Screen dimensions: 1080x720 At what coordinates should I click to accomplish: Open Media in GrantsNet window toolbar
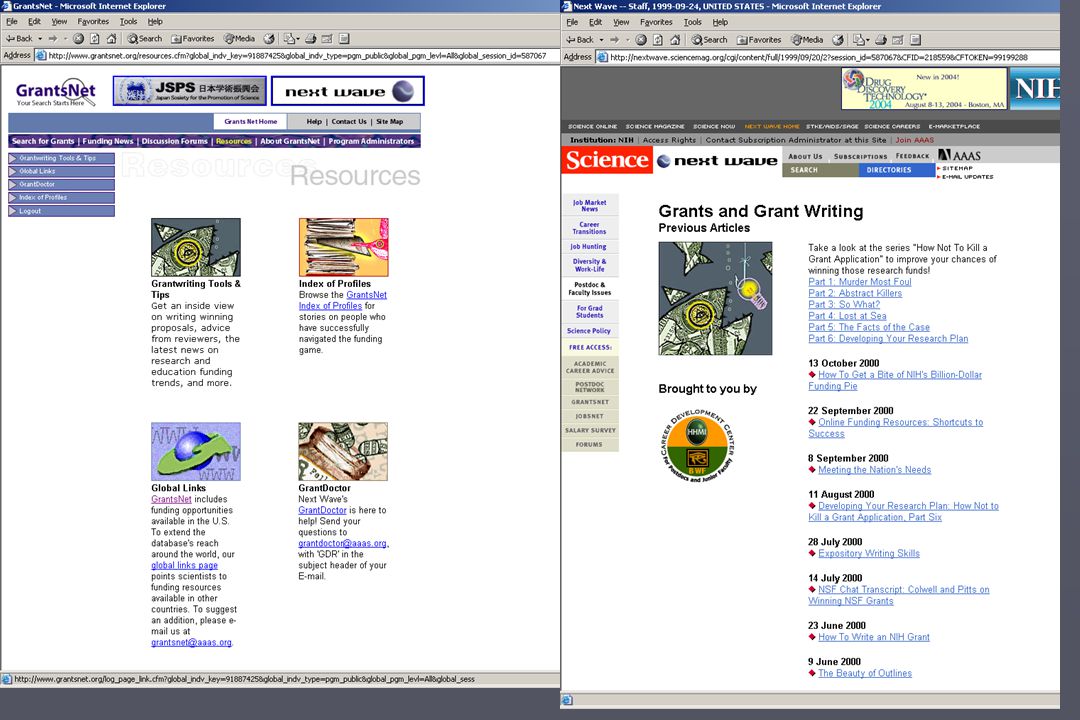pyautogui.click(x=239, y=39)
